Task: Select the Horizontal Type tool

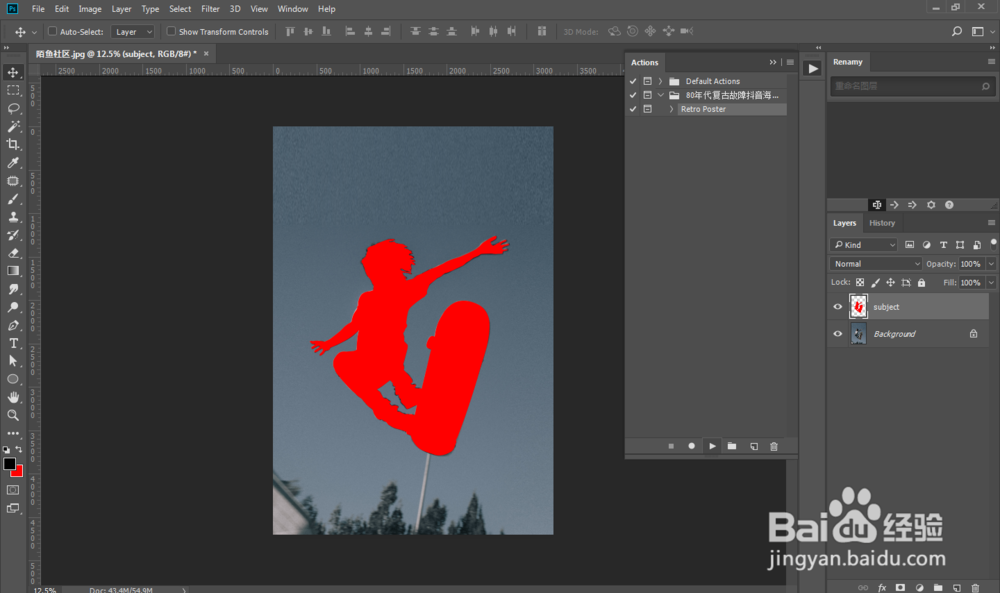Action: pos(13,343)
